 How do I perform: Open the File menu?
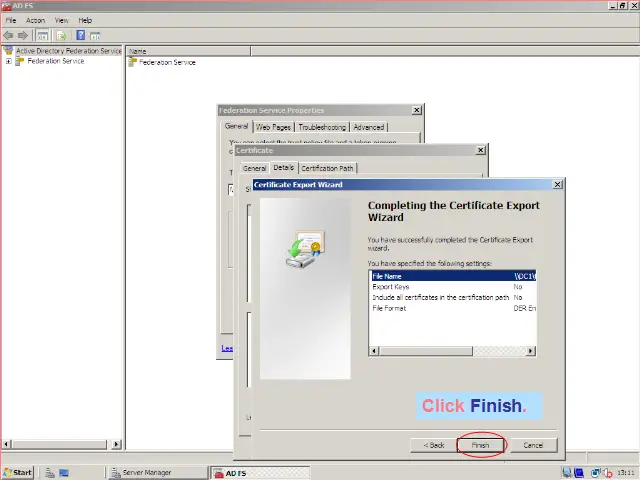(11, 20)
